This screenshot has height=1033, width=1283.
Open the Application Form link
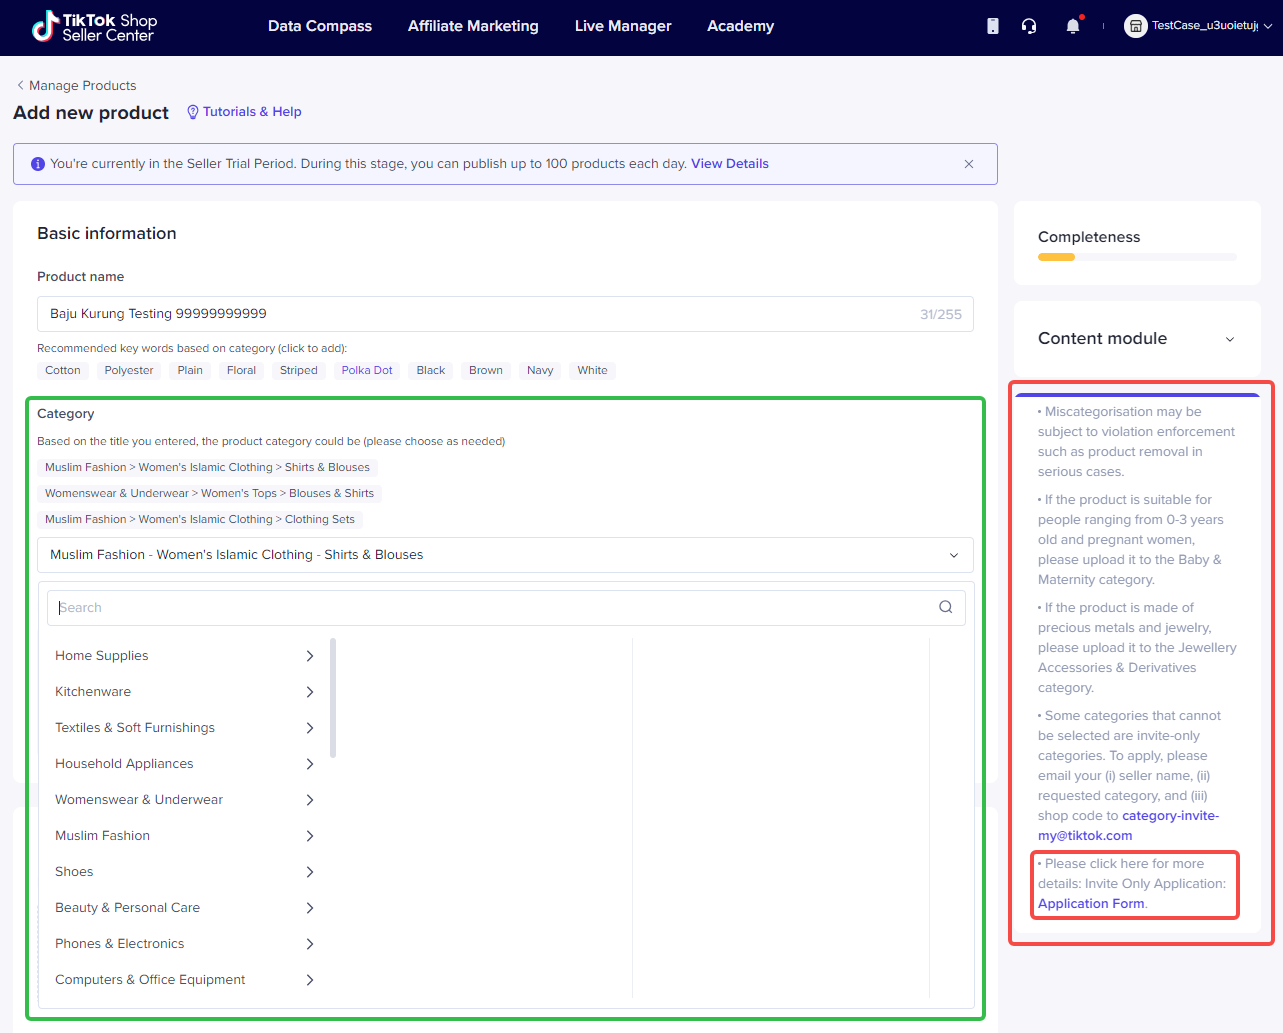coord(1091,904)
